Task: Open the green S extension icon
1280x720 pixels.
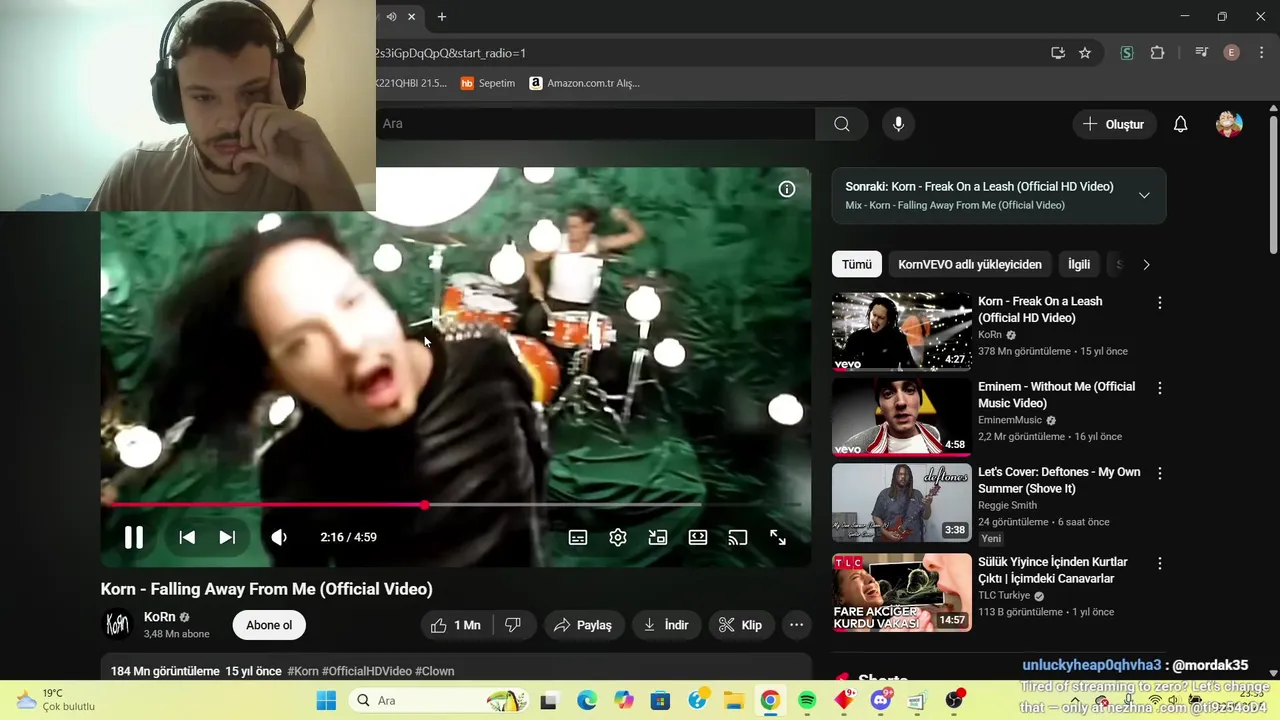Action: pyautogui.click(x=1127, y=53)
